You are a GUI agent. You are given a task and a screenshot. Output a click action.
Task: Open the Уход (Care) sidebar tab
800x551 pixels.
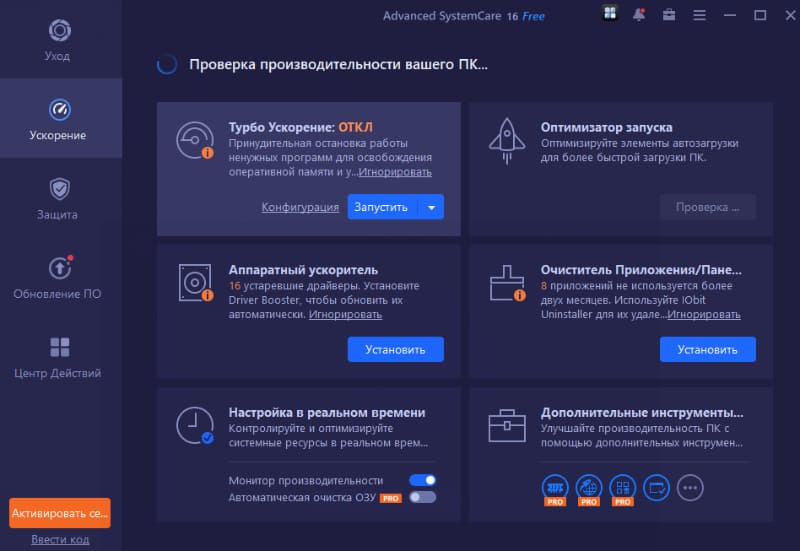pyautogui.click(x=59, y=40)
